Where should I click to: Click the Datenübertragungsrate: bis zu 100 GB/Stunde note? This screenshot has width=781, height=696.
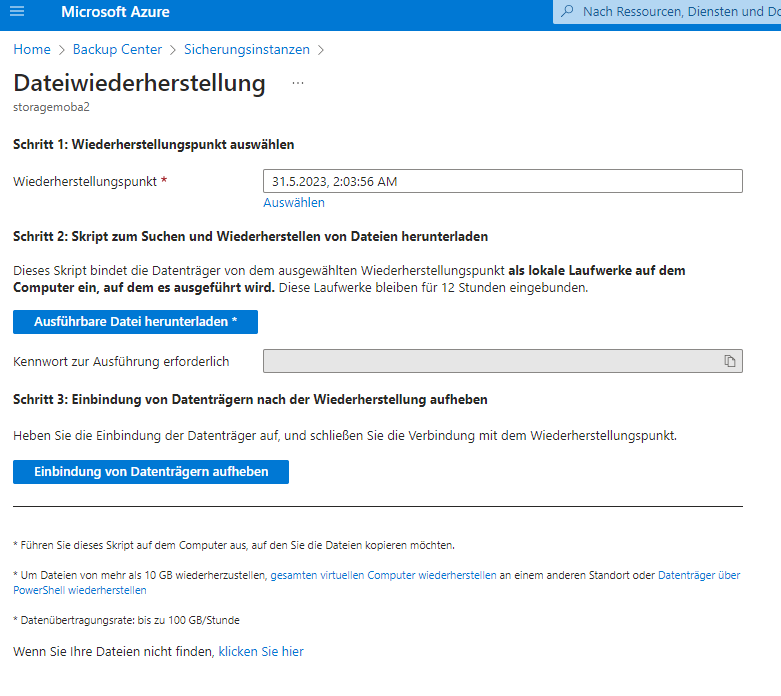coord(127,620)
